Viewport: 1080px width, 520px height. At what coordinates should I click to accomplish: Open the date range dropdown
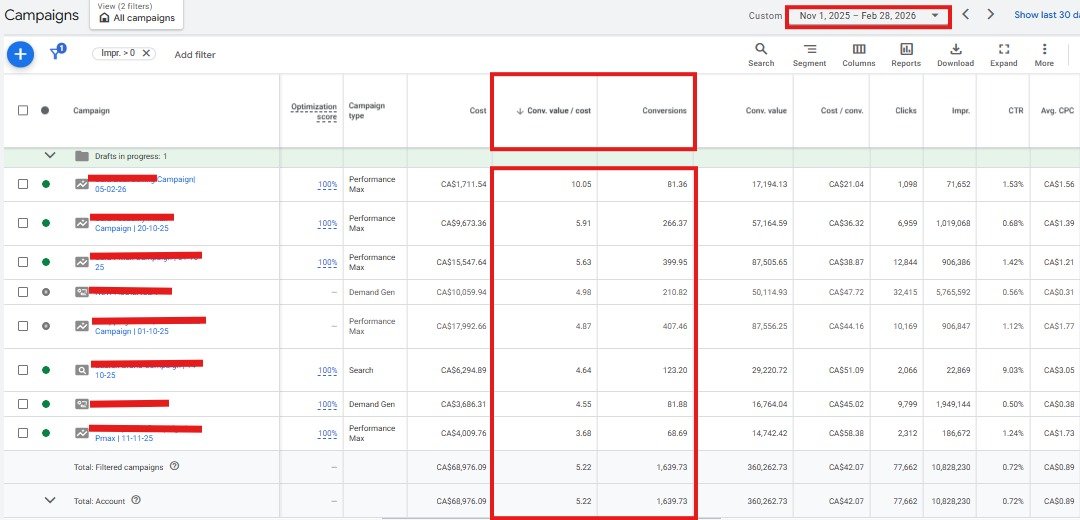868,16
